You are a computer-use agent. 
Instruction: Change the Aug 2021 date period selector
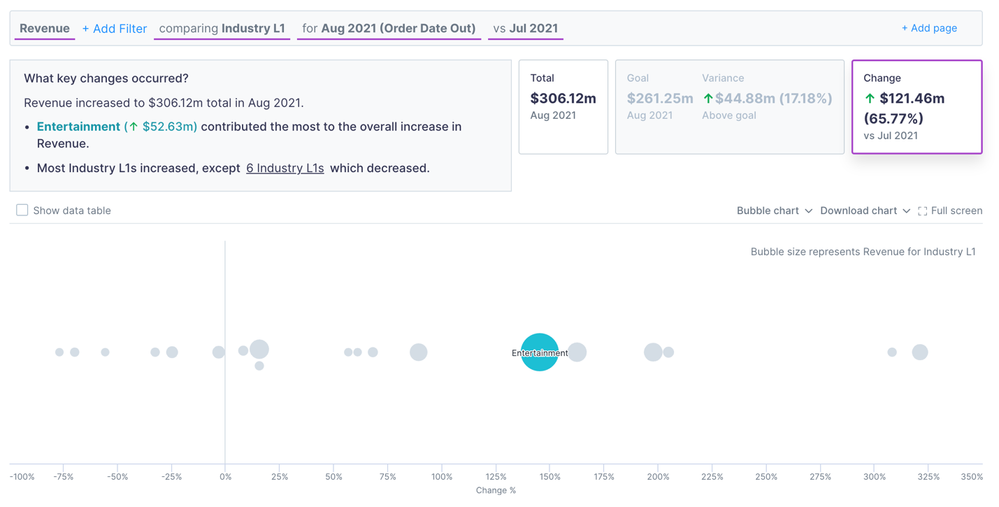(388, 28)
